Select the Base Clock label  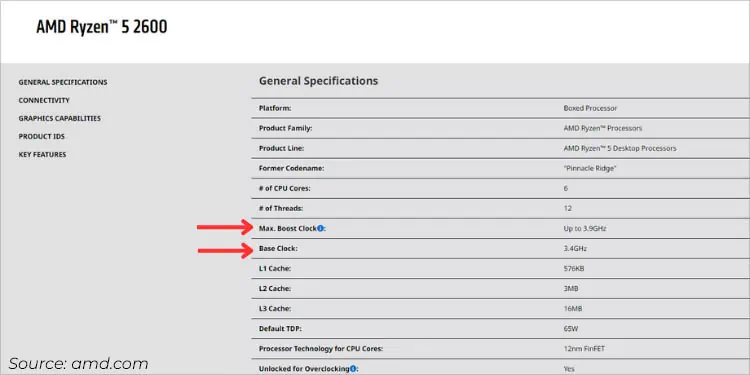click(278, 249)
